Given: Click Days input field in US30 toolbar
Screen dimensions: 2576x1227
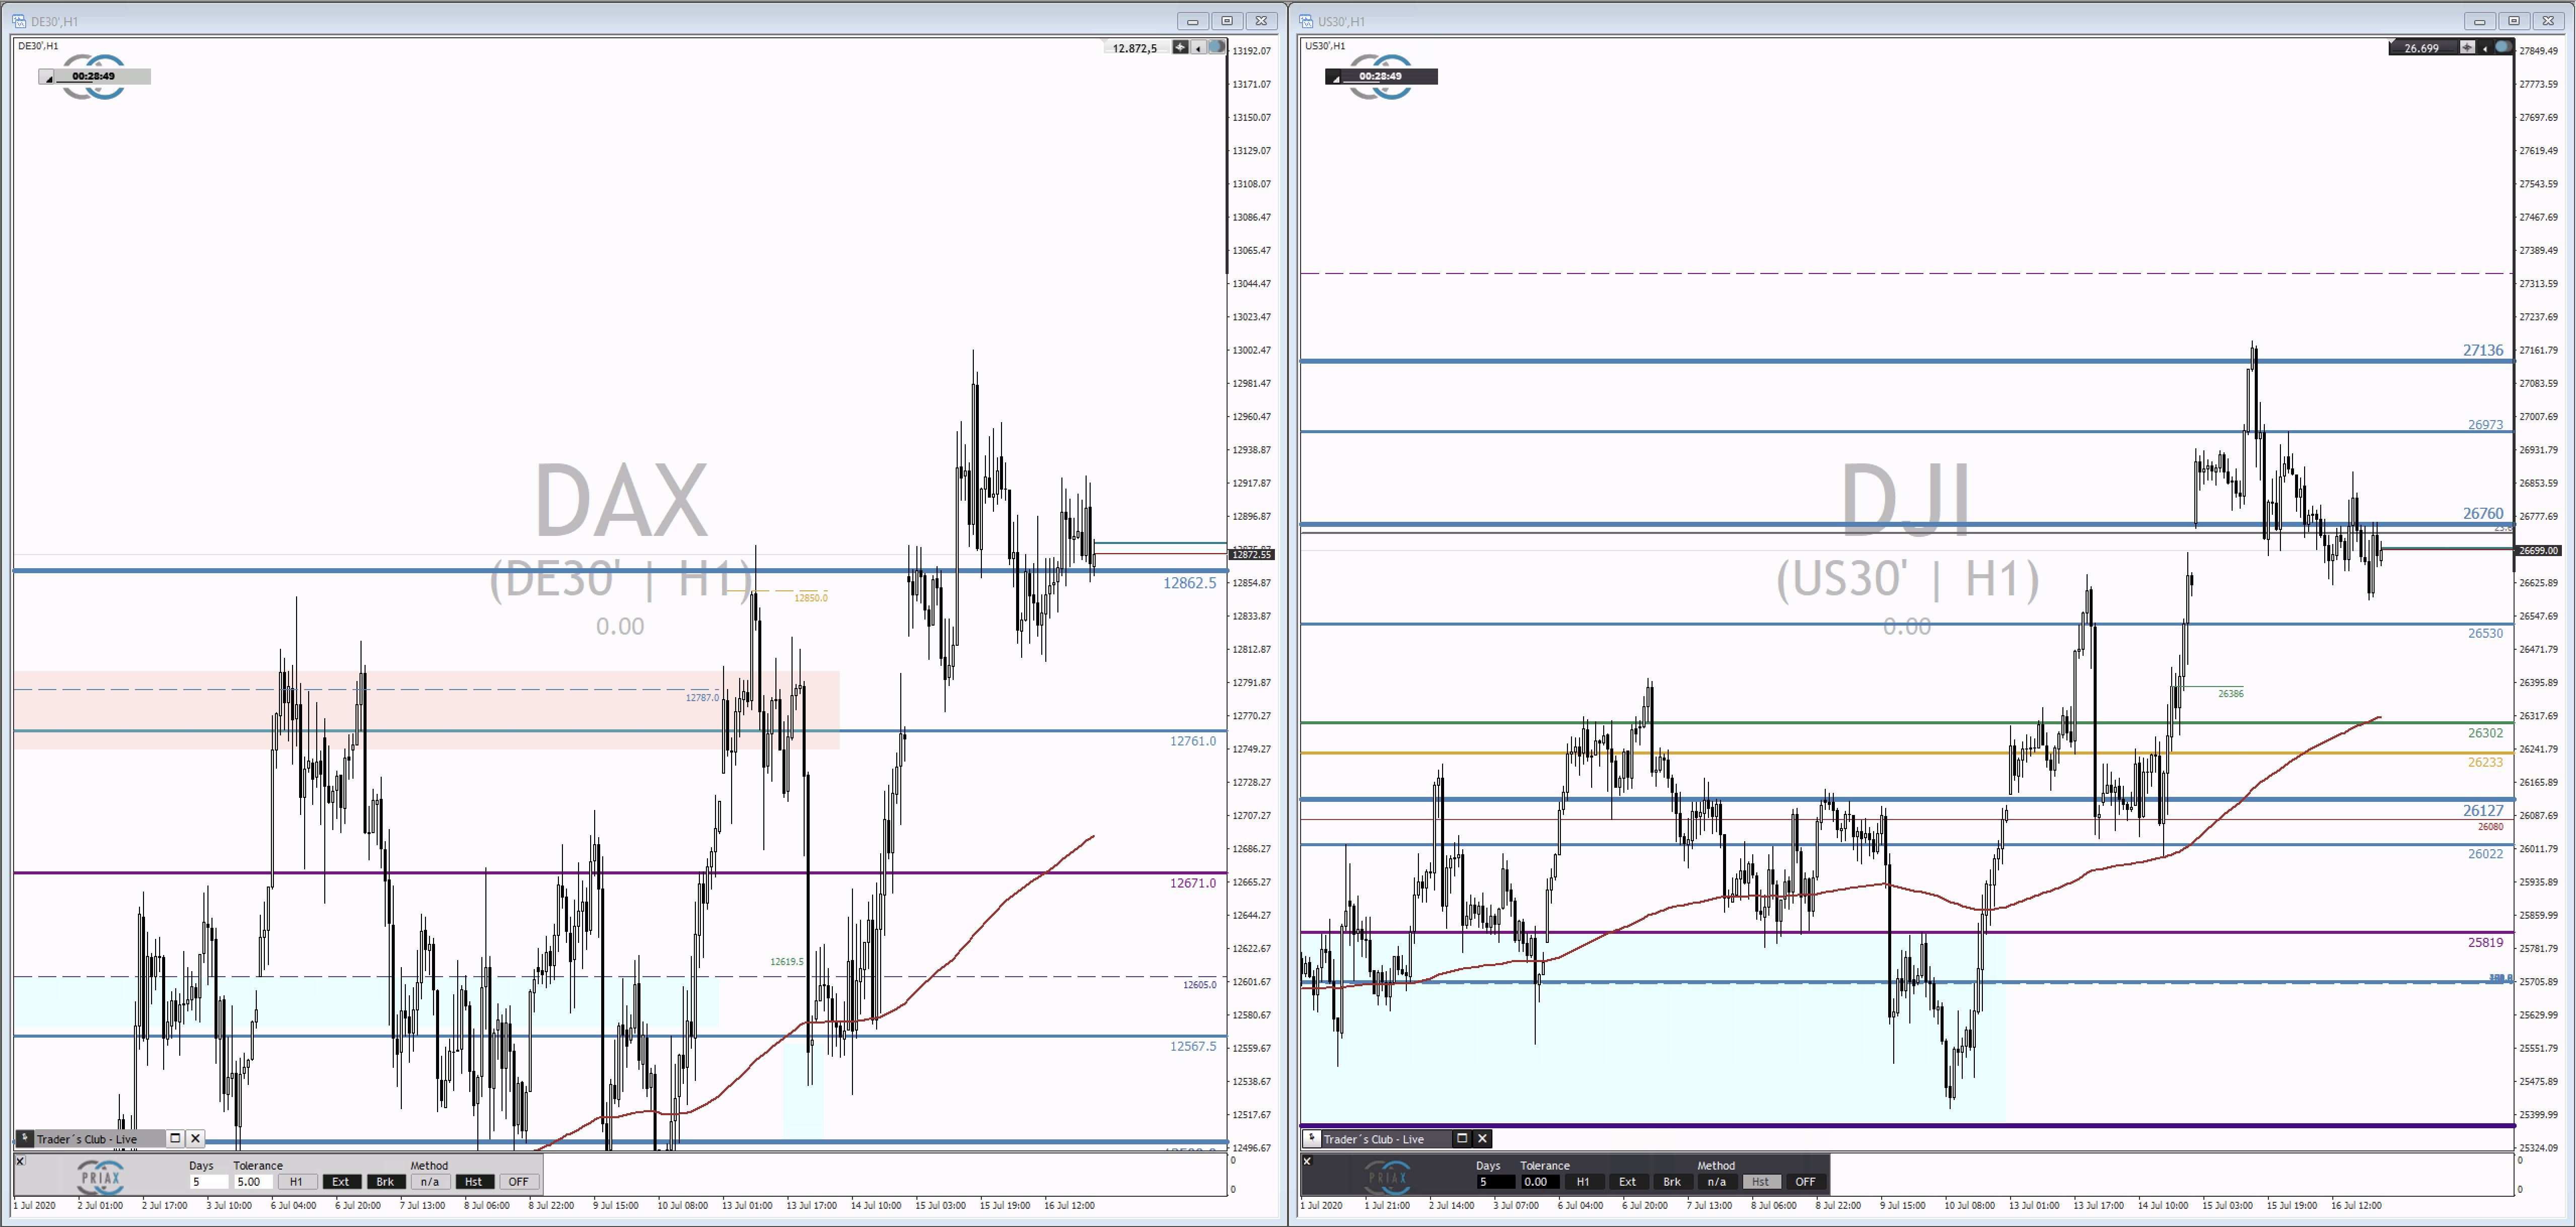Looking at the screenshot, I should [1496, 1182].
